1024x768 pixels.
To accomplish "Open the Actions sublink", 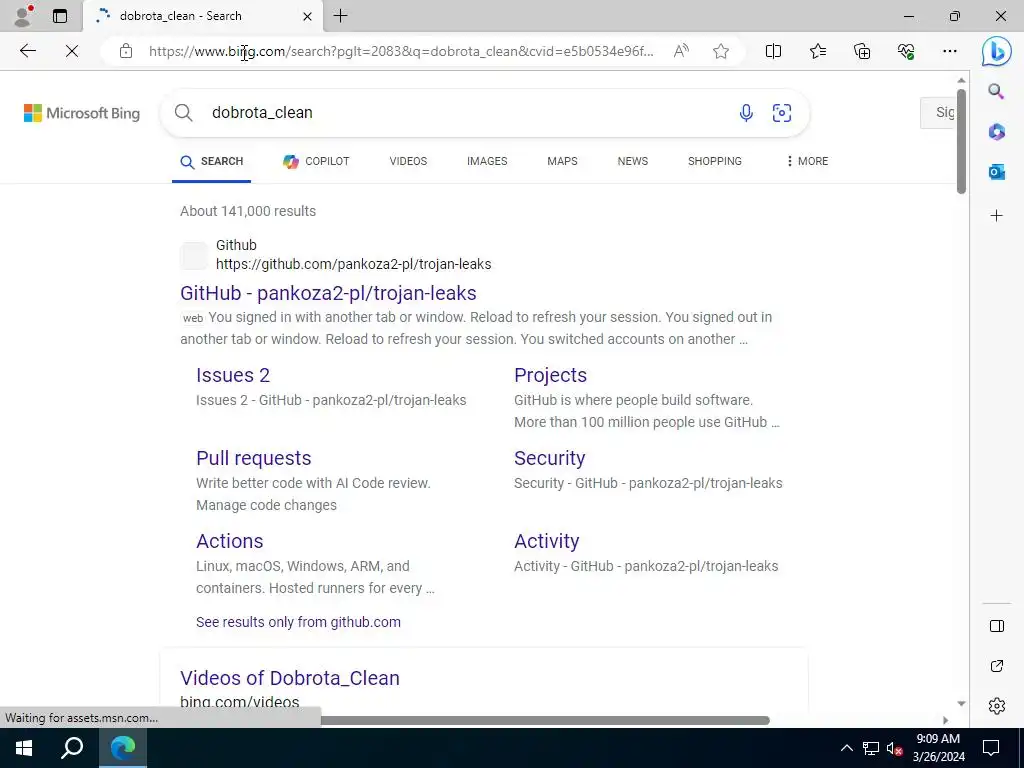I will 230,541.
